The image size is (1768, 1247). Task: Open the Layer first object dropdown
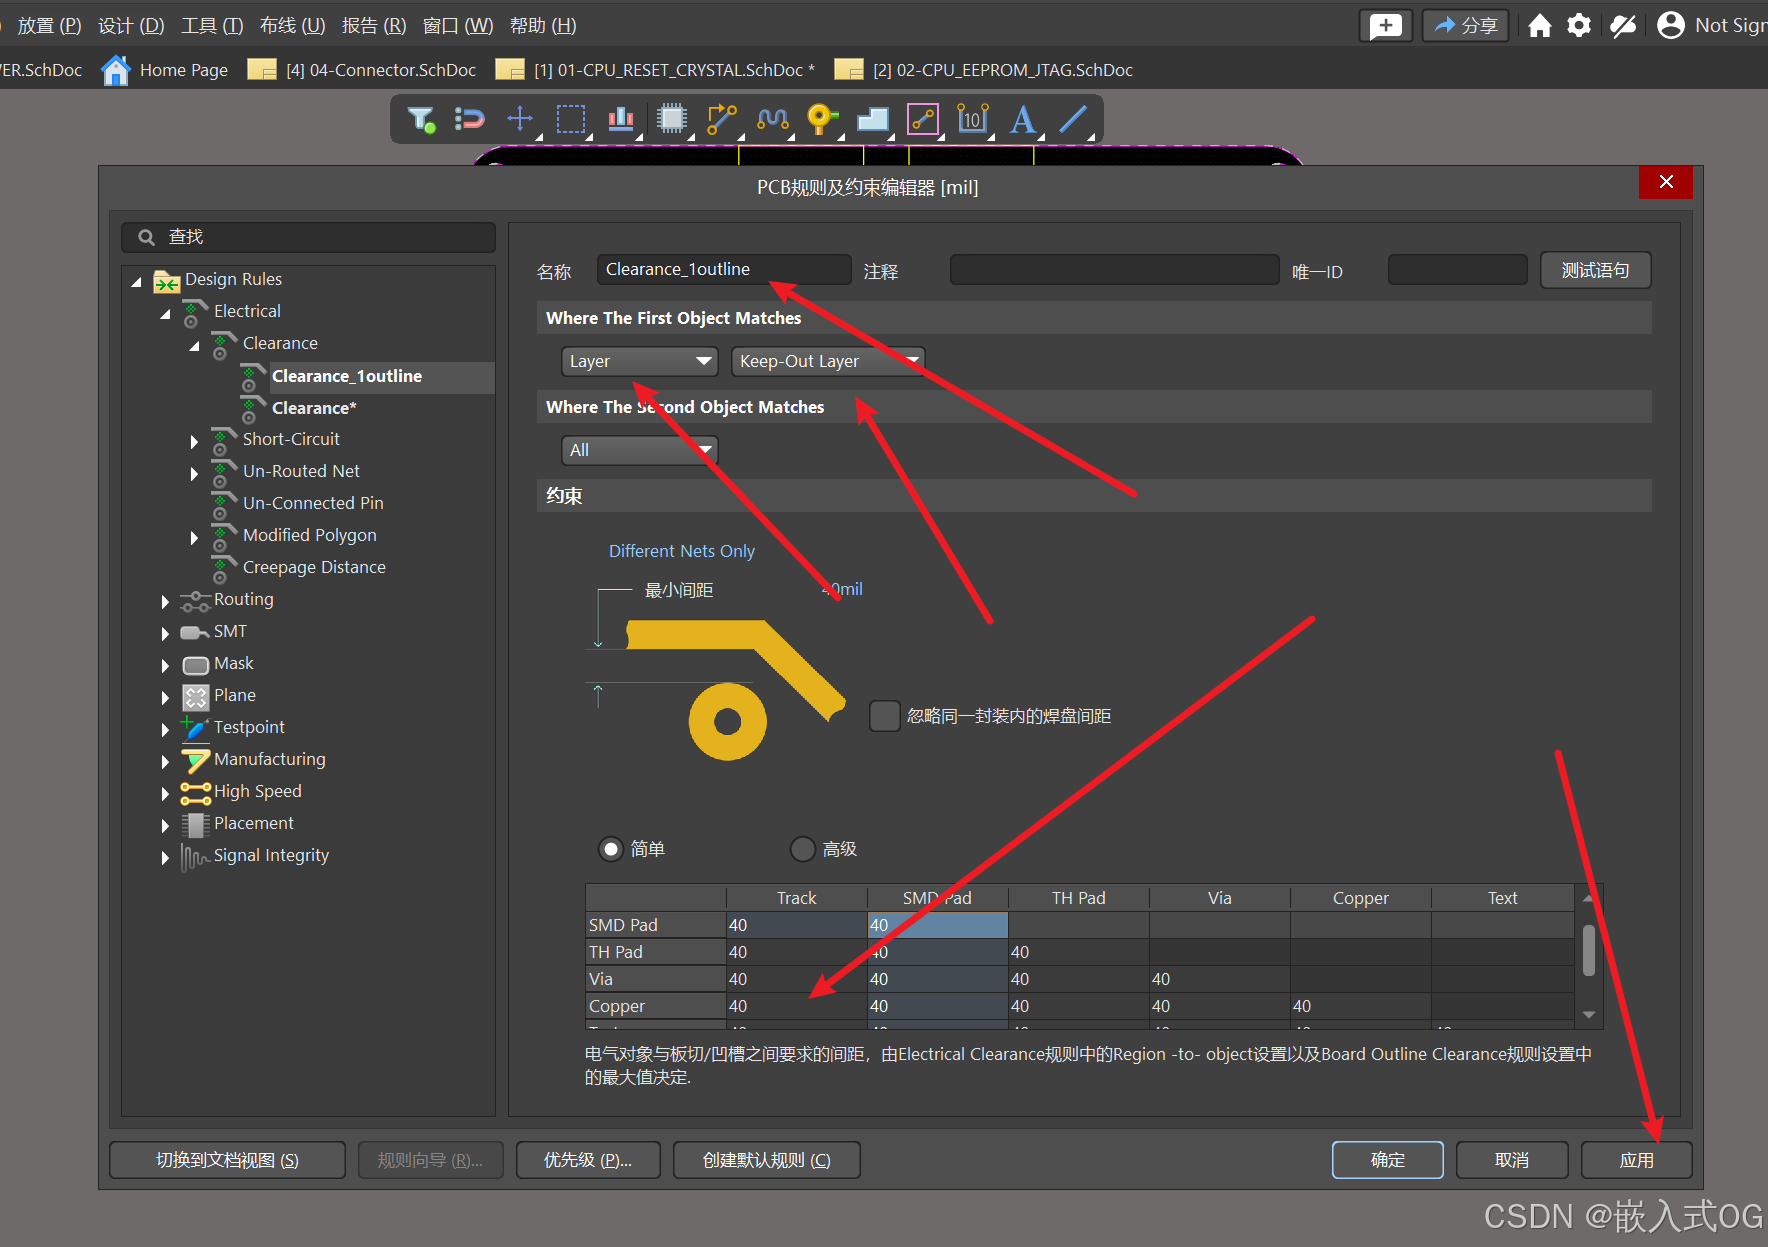click(x=640, y=361)
